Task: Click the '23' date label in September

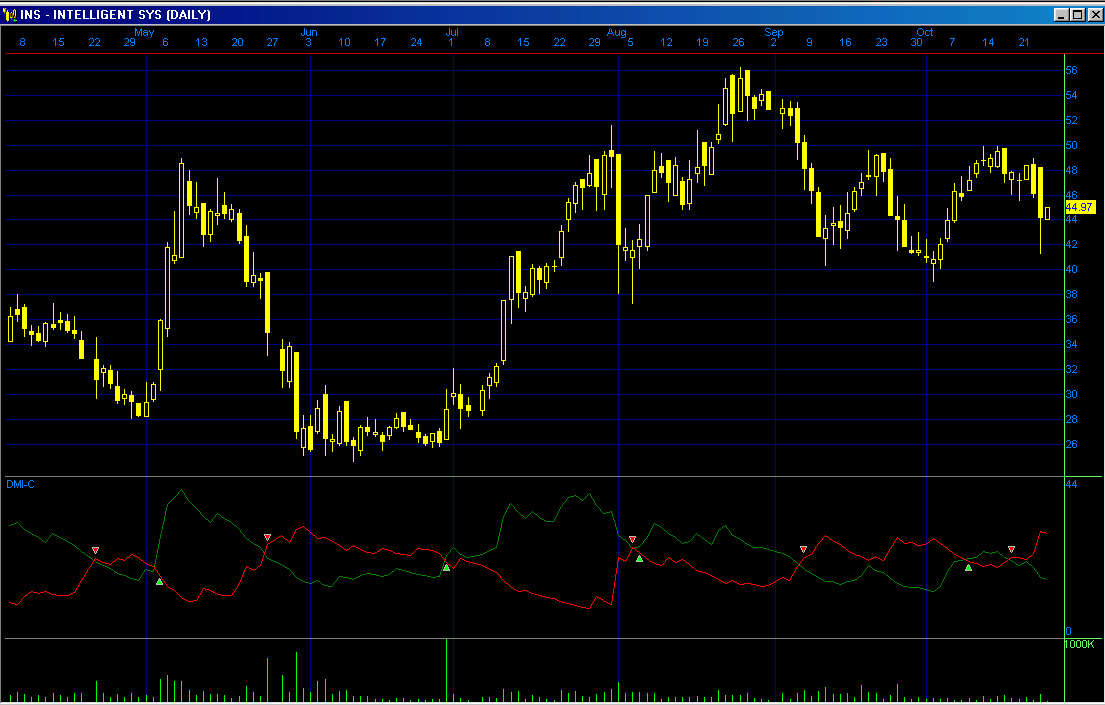Action: (881, 42)
